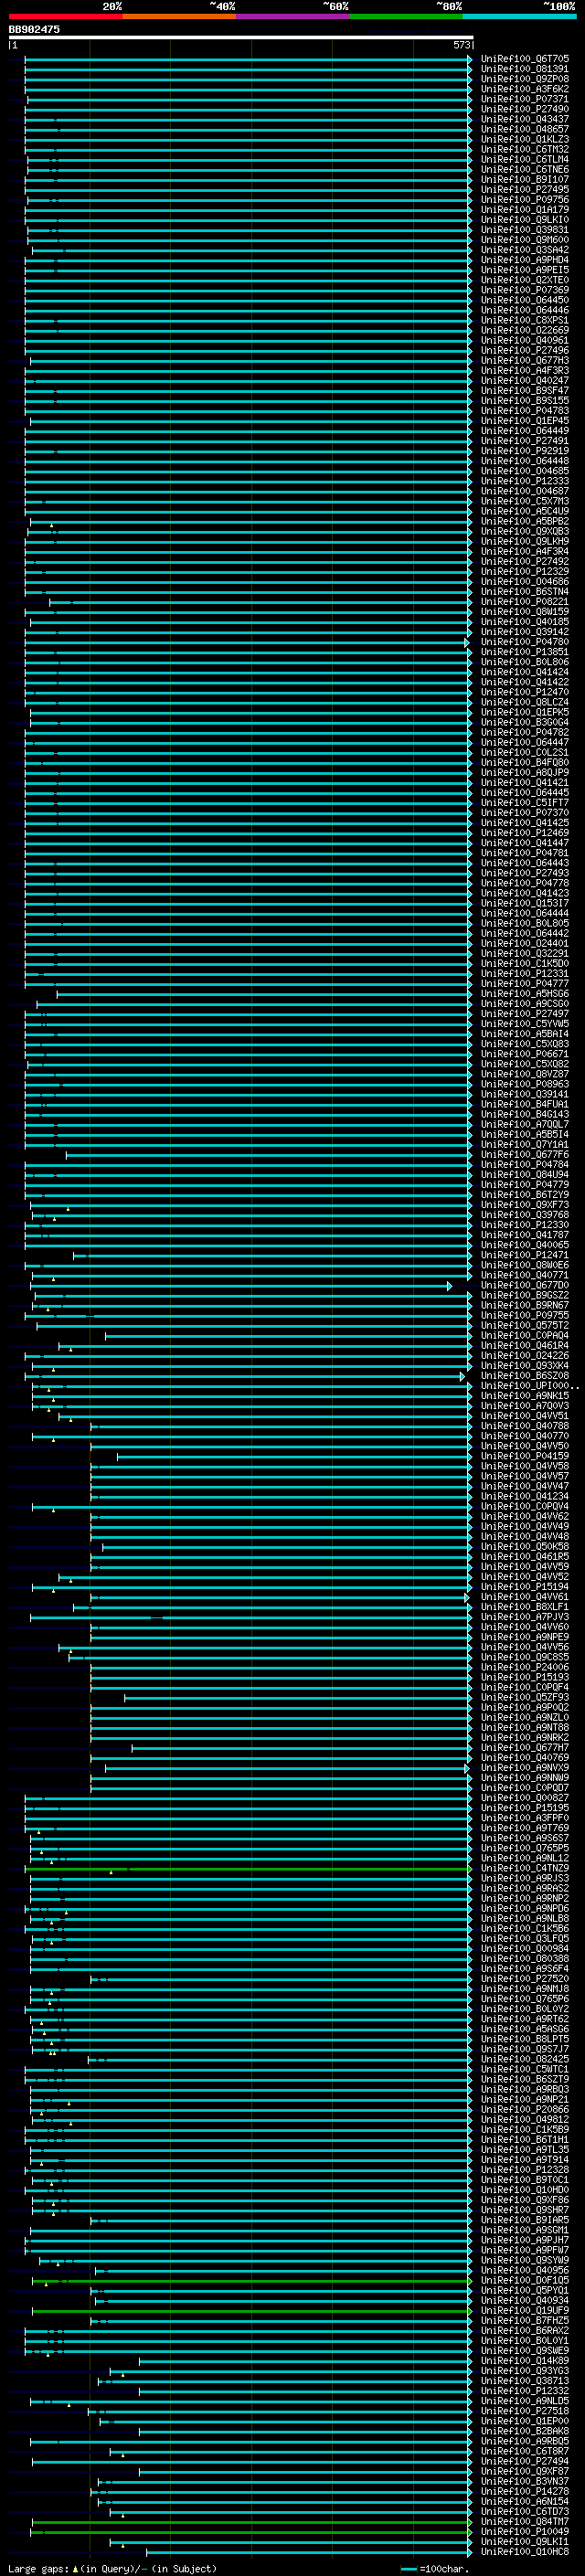This screenshot has height=2576, width=585.
Task: Select label UniRef100_P09756
Action: pyautogui.click(x=525, y=199)
